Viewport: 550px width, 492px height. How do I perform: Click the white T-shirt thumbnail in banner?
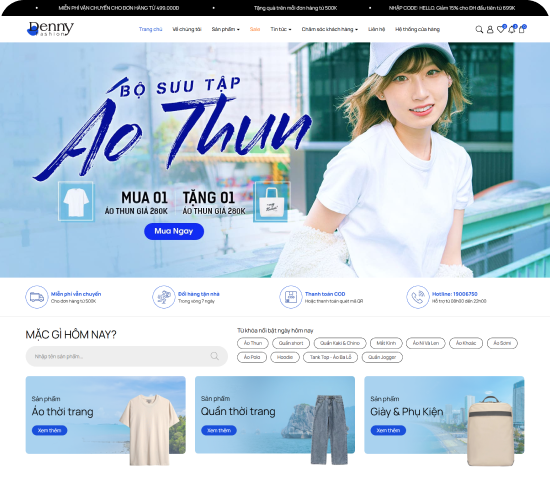coord(76,201)
